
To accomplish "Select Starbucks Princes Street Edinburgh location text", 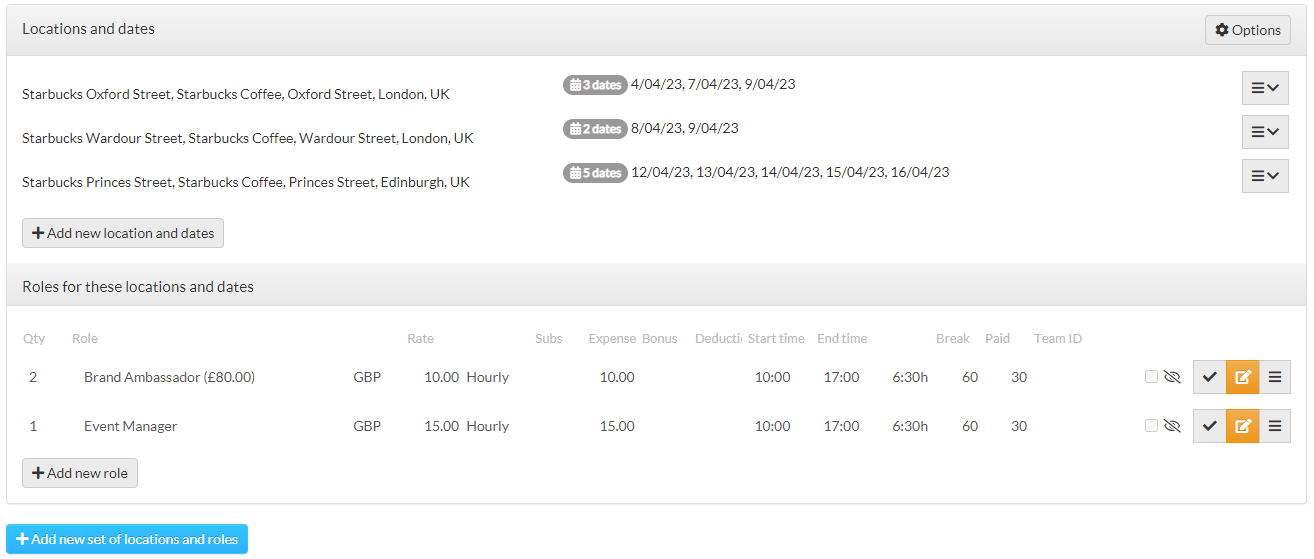I will 246,182.
